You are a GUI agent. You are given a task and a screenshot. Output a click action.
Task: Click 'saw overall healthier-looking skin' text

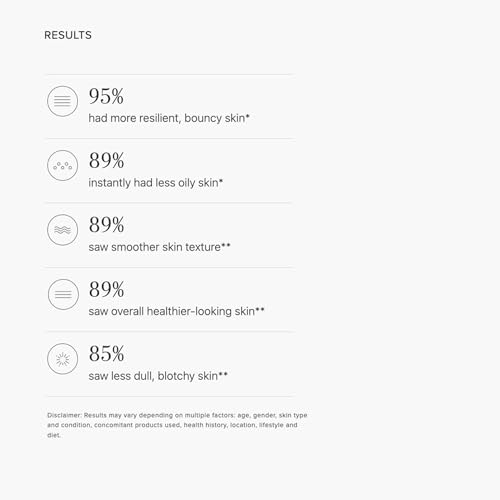pos(172,311)
